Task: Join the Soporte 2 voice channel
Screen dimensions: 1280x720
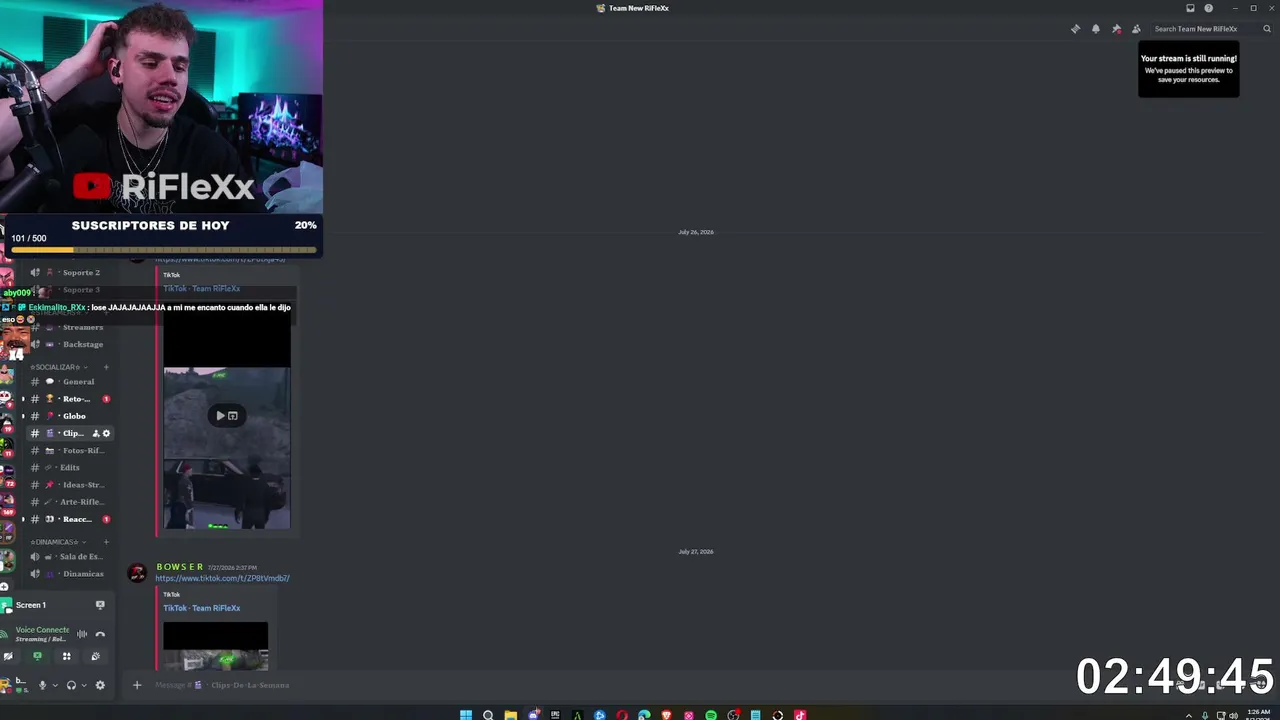Action: [x=73, y=272]
